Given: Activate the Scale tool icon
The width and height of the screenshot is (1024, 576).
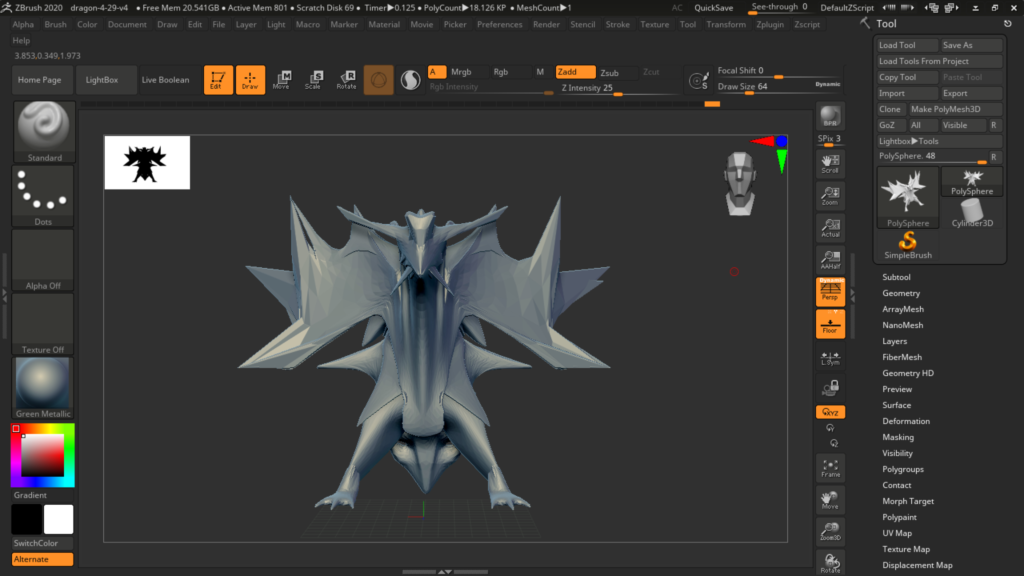Looking at the screenshot, I should [x=313, y=80].
